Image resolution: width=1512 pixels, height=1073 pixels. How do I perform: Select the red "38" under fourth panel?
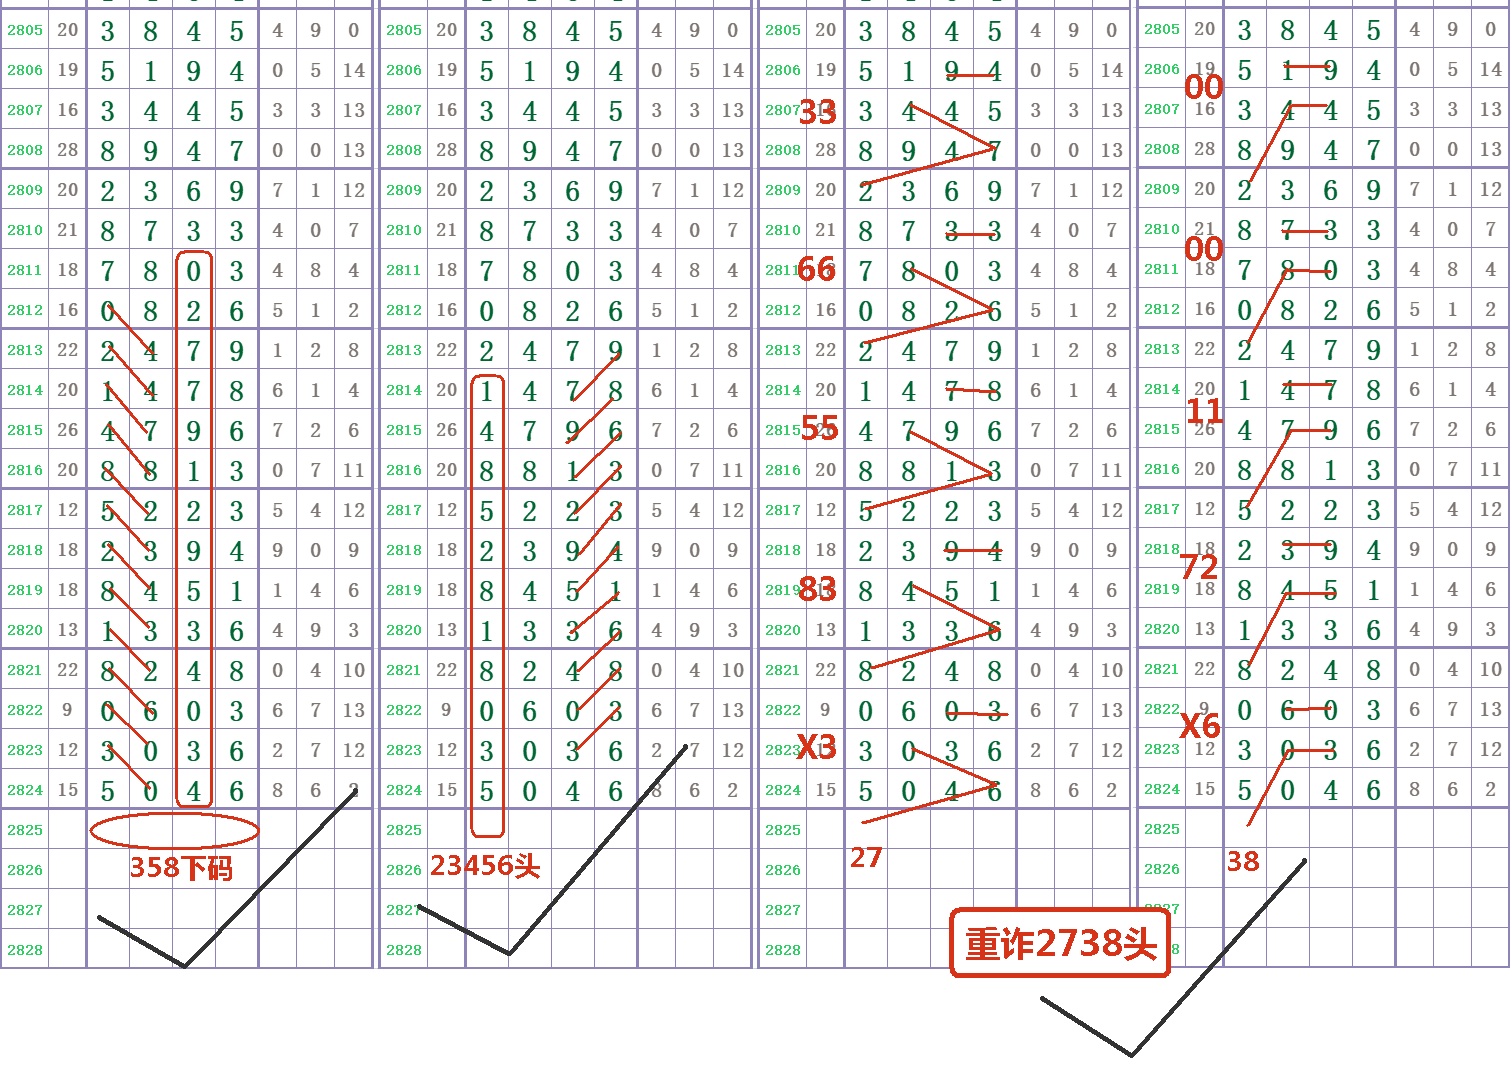pos(1243,862)
